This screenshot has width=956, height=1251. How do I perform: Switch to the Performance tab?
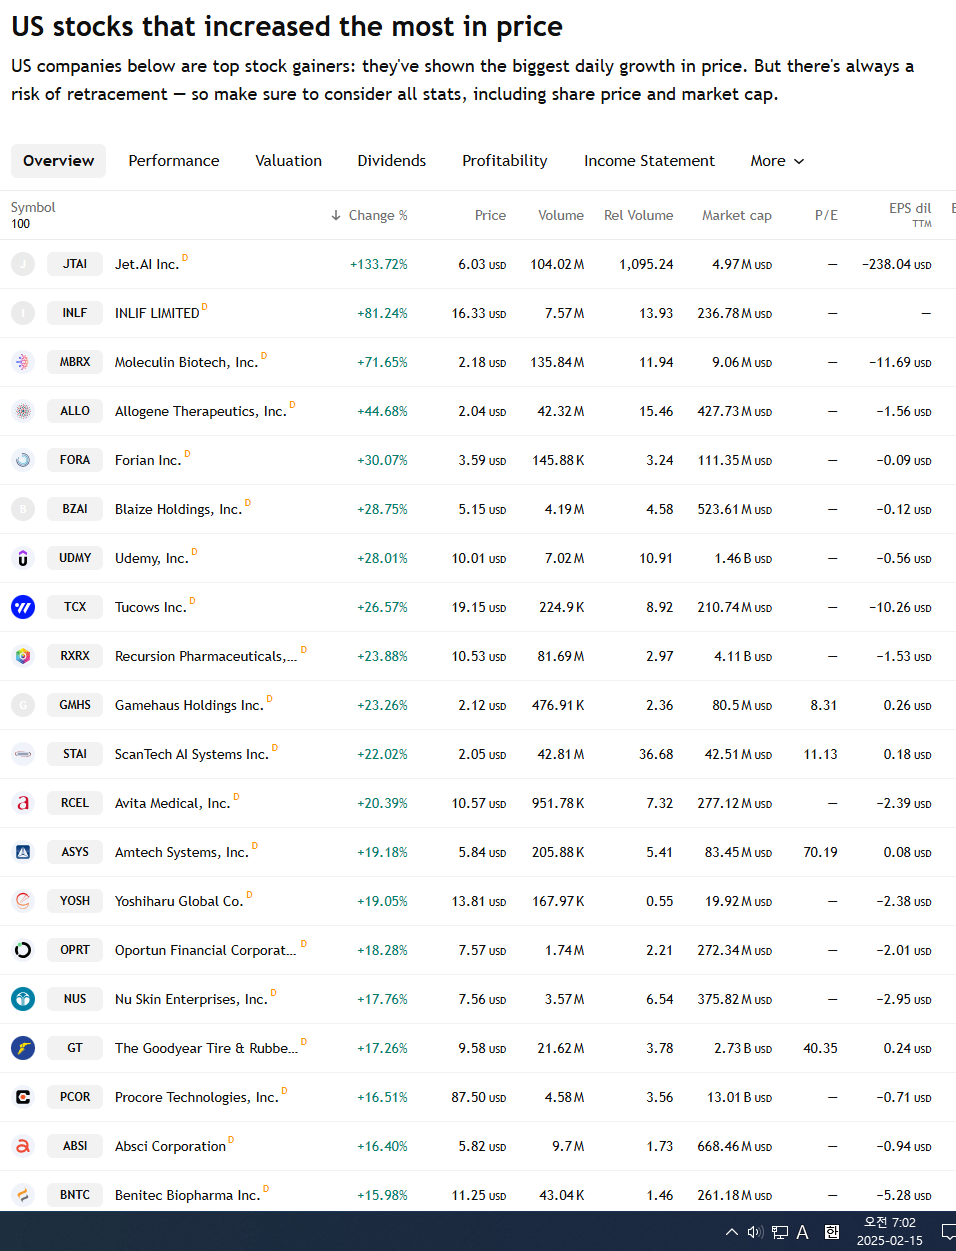pyautogui.click(x=174, y=161)
